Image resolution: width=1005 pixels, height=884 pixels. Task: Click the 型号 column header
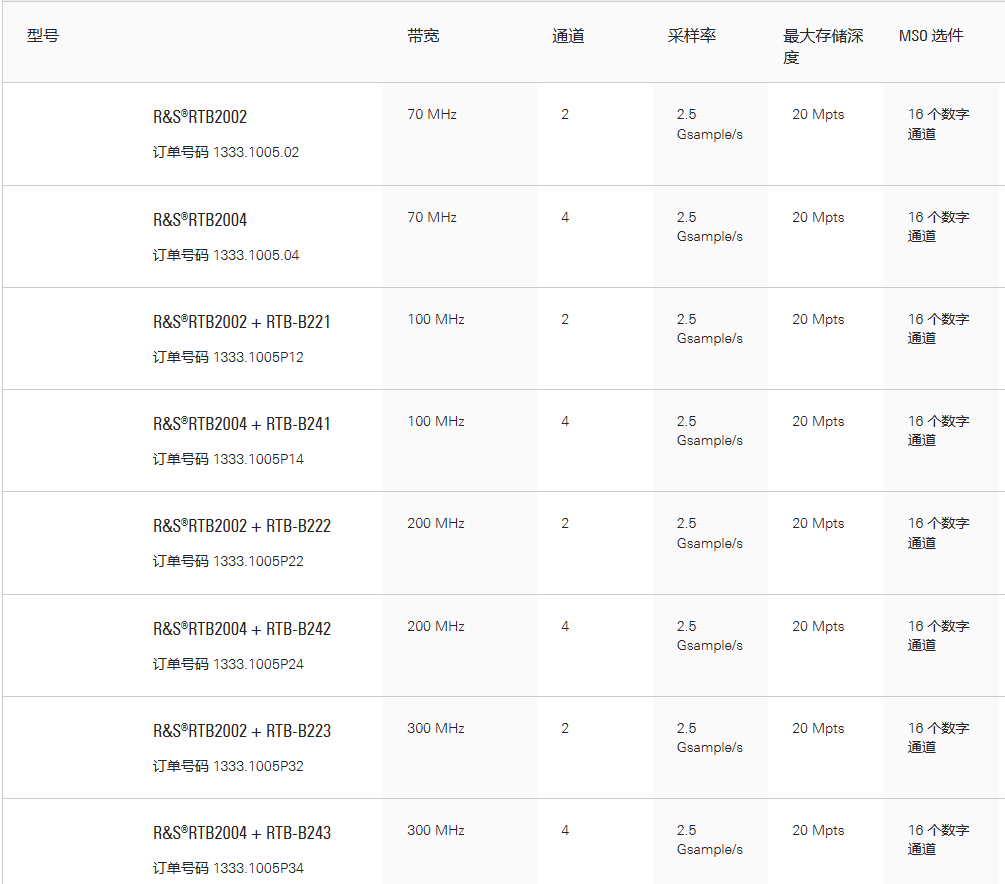[43, 36]
